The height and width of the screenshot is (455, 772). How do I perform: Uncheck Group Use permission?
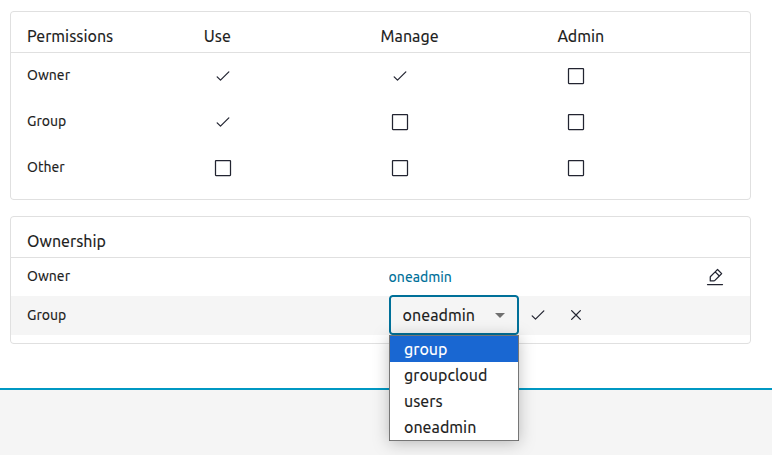pyautogui.click(x=223, y=122)
